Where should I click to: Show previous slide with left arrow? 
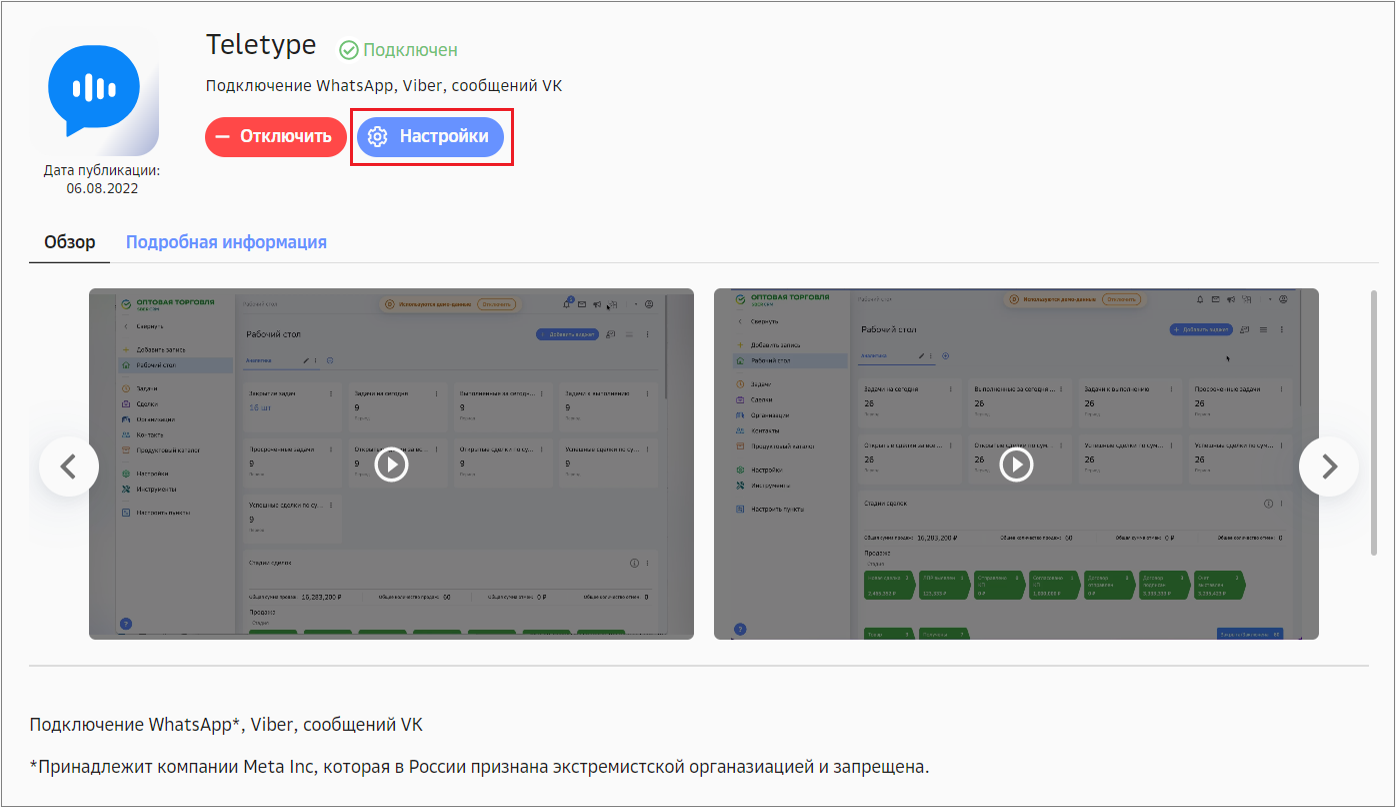point(69,466)
